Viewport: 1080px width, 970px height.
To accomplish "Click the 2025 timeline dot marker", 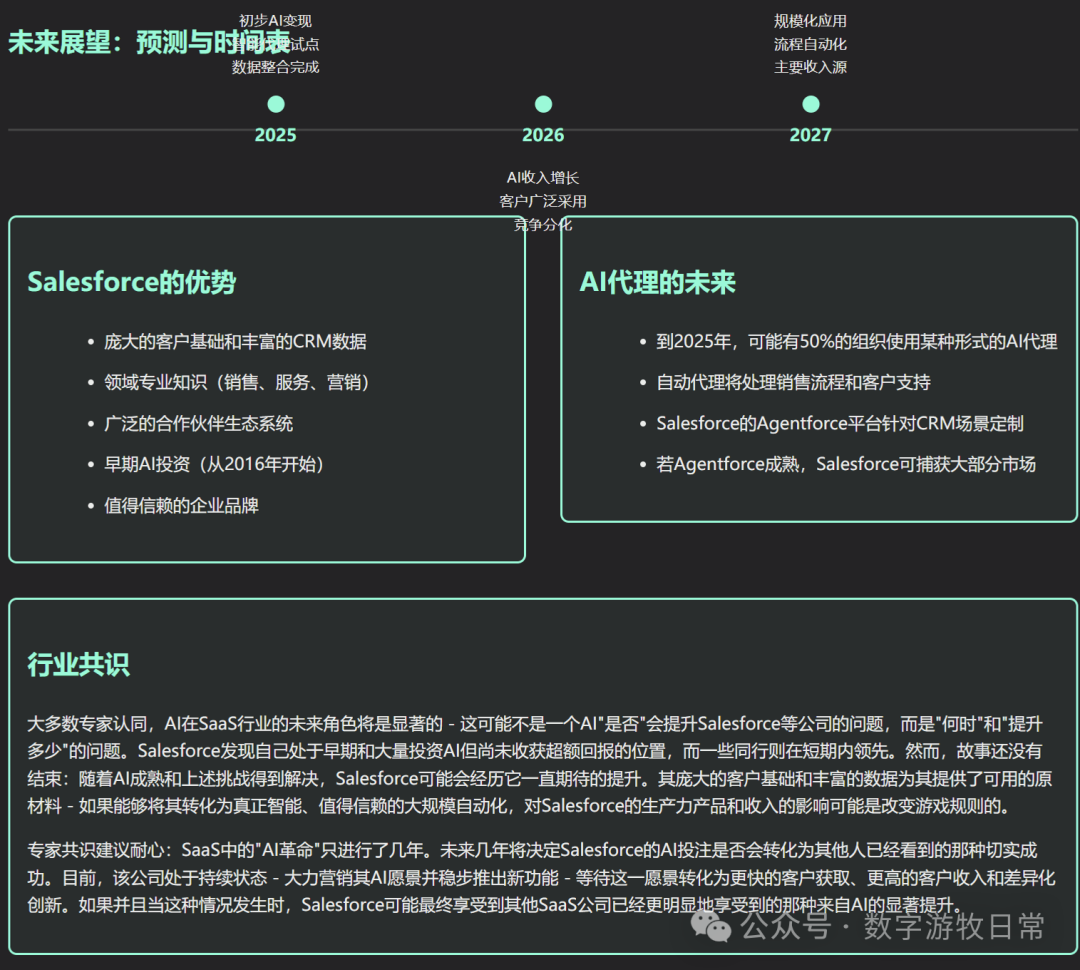I will coord(276,104).
